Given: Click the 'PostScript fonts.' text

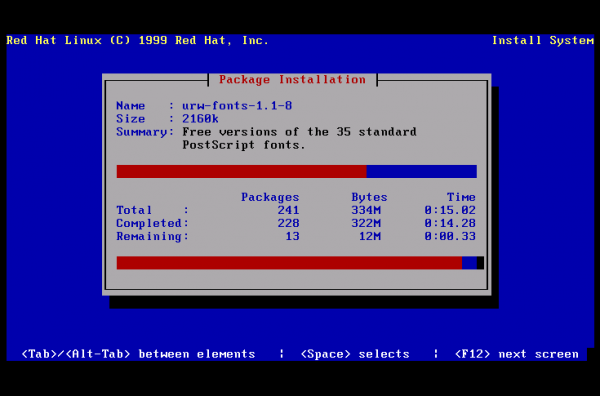Looking at the screenshot, I should tap(244, 145).
